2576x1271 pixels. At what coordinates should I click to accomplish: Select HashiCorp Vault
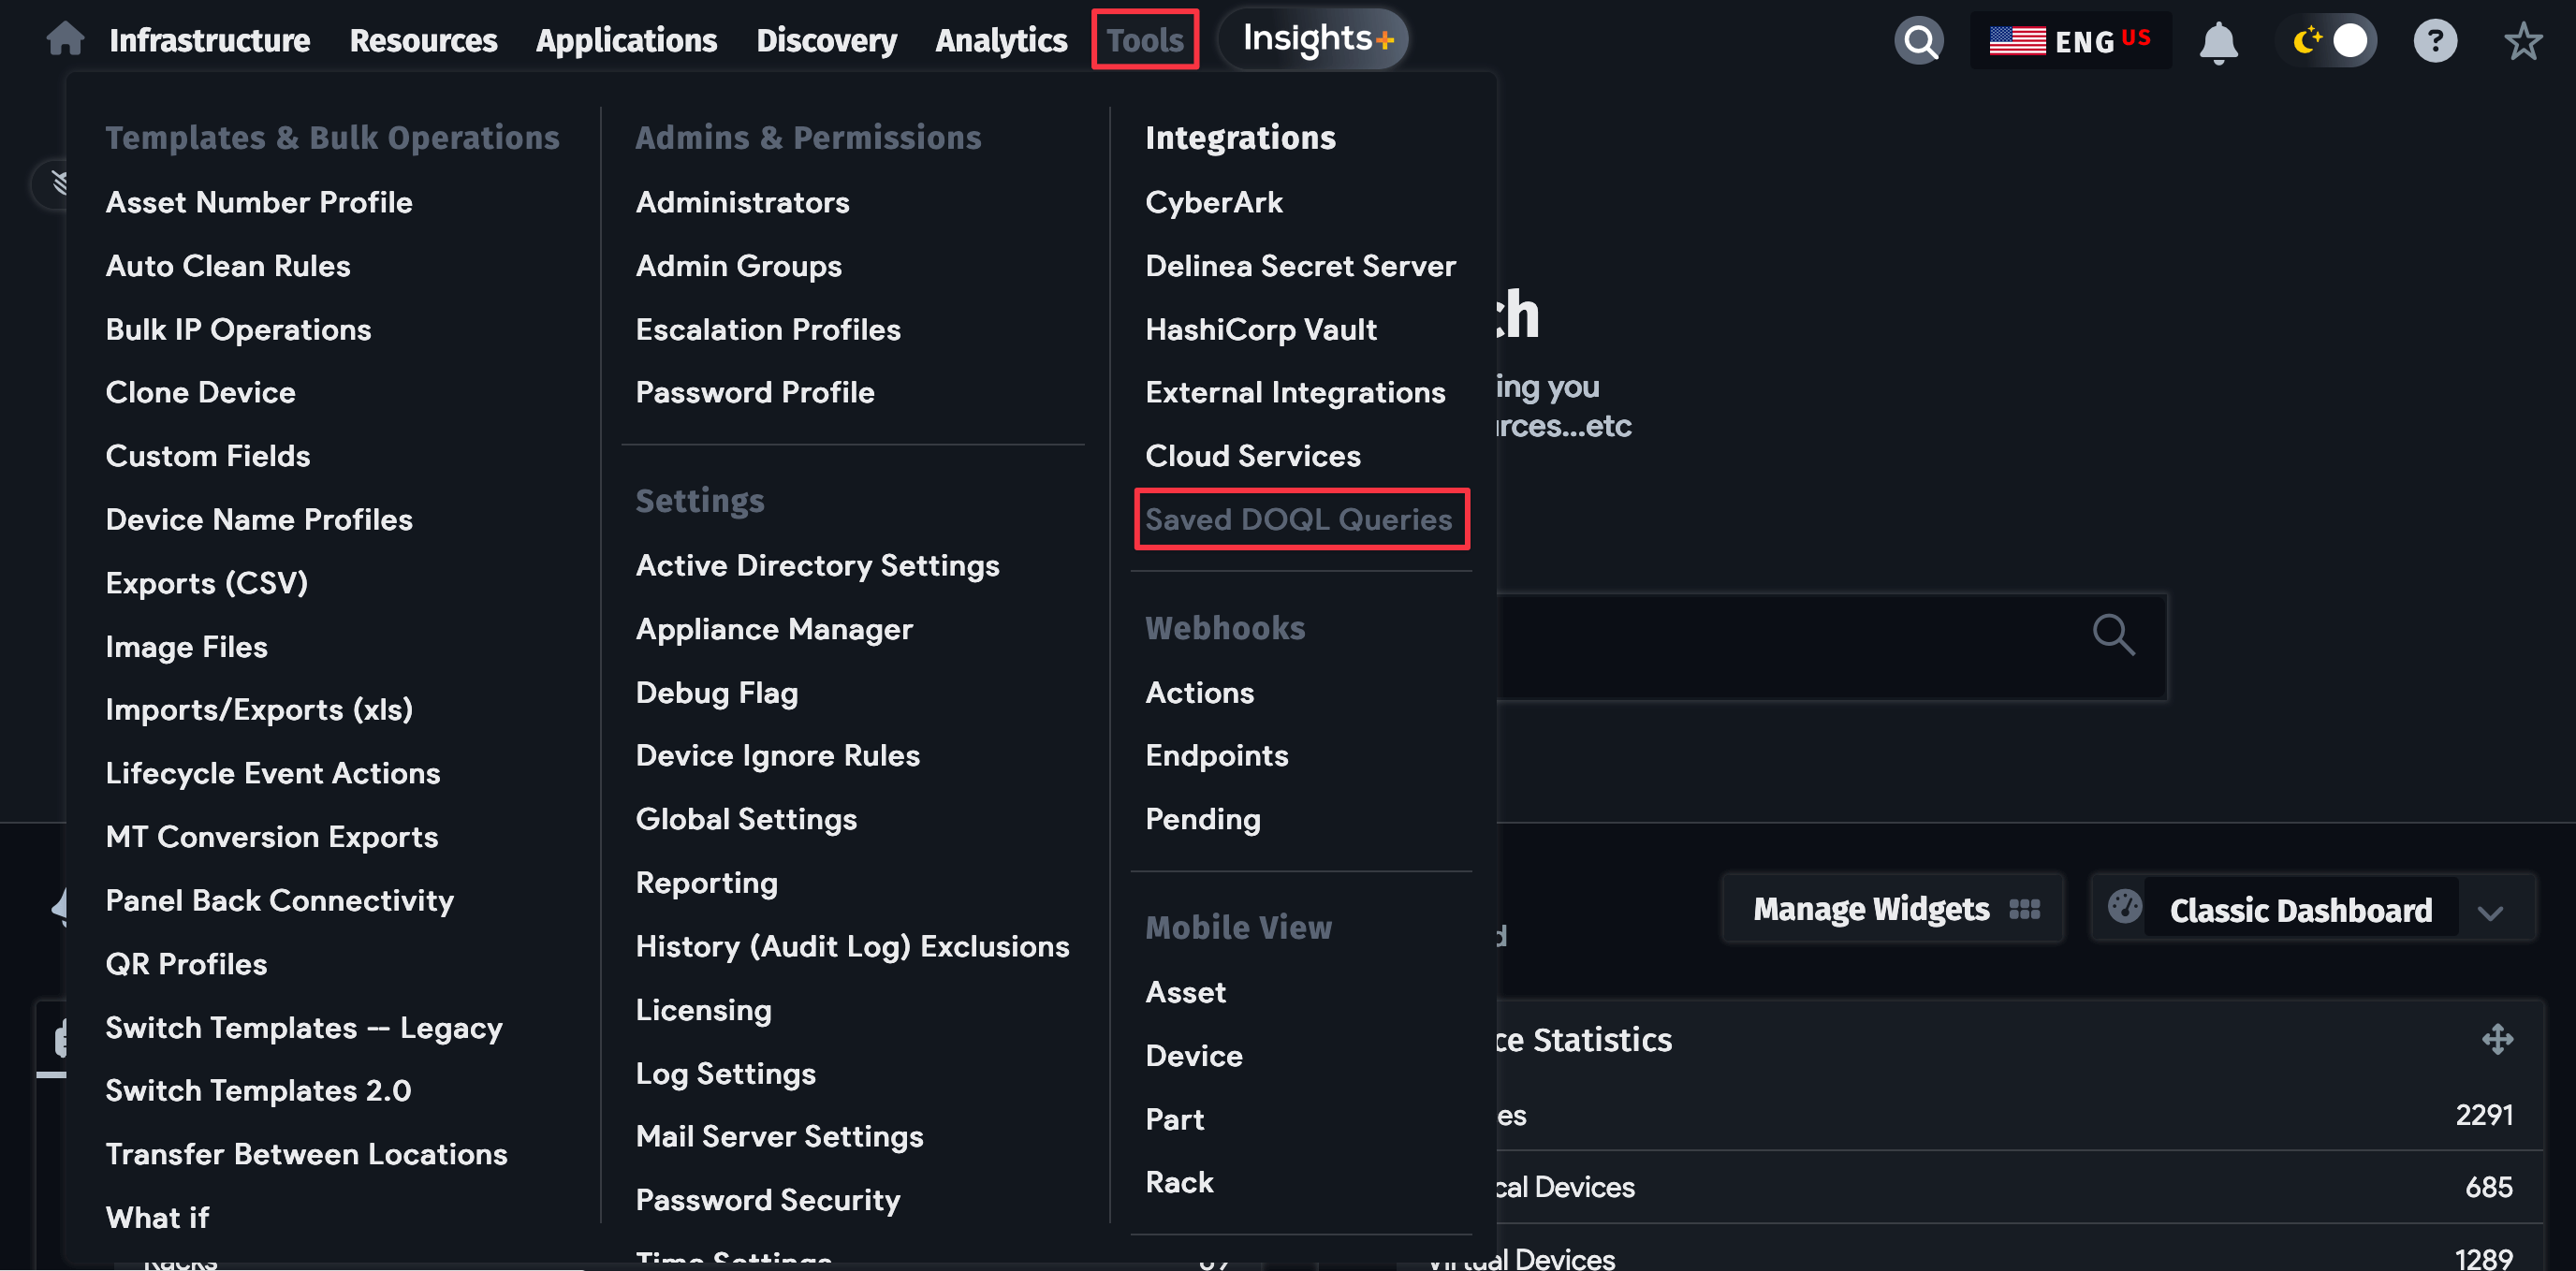tap(1261, 330)
